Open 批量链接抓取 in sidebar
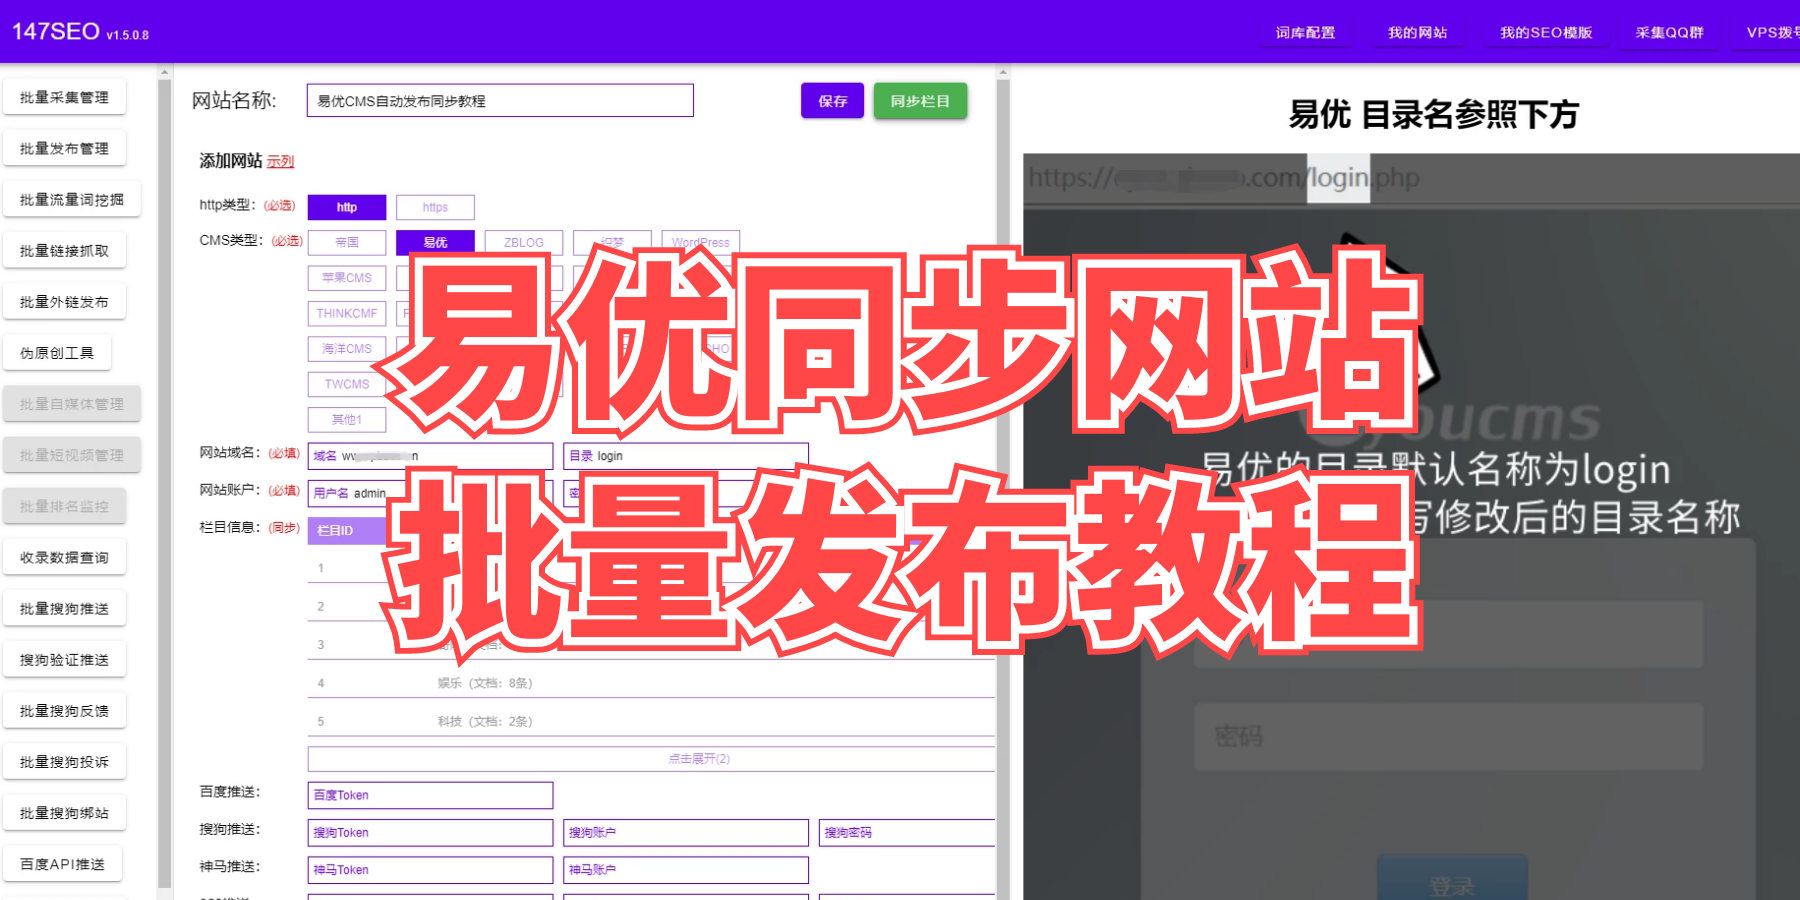This screenshot has width=1800, height=900. point(64,250)
